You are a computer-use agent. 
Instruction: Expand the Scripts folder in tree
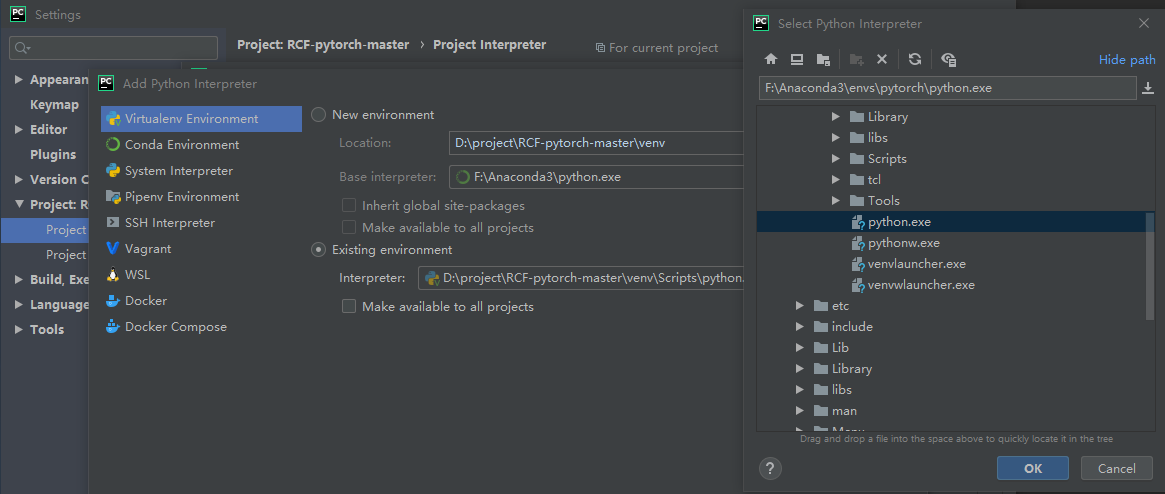[x=836, y=159]
